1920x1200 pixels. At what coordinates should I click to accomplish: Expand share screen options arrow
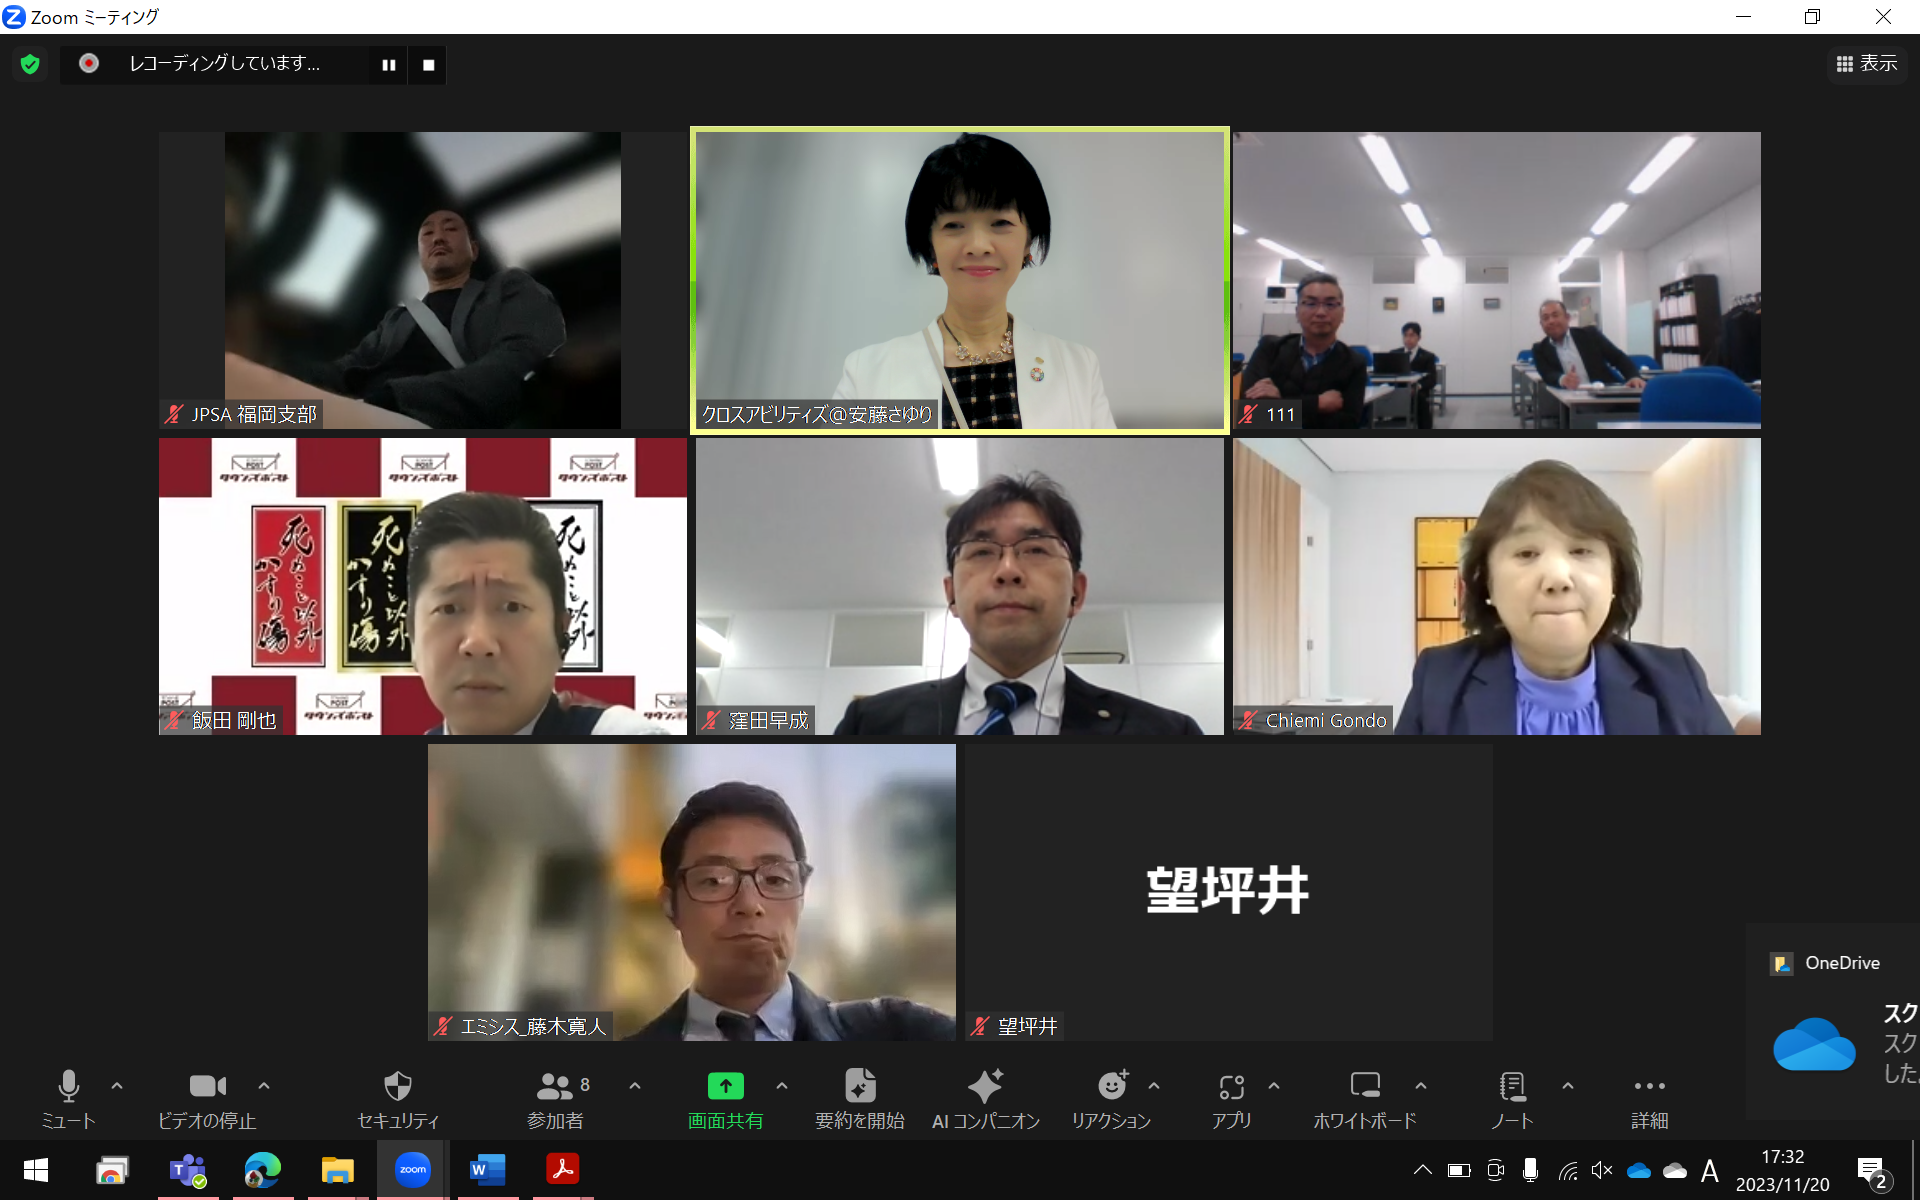782,1085
